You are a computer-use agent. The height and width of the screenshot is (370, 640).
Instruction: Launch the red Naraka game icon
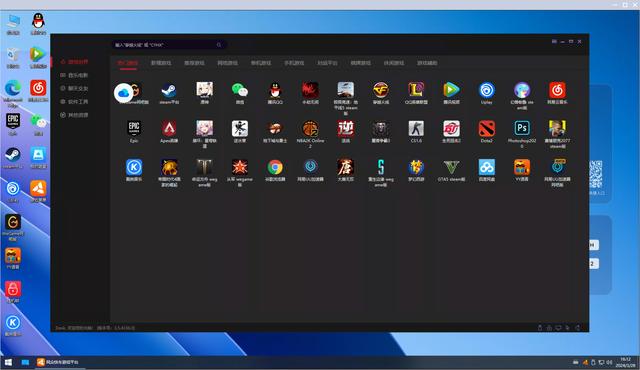(310, 90)
